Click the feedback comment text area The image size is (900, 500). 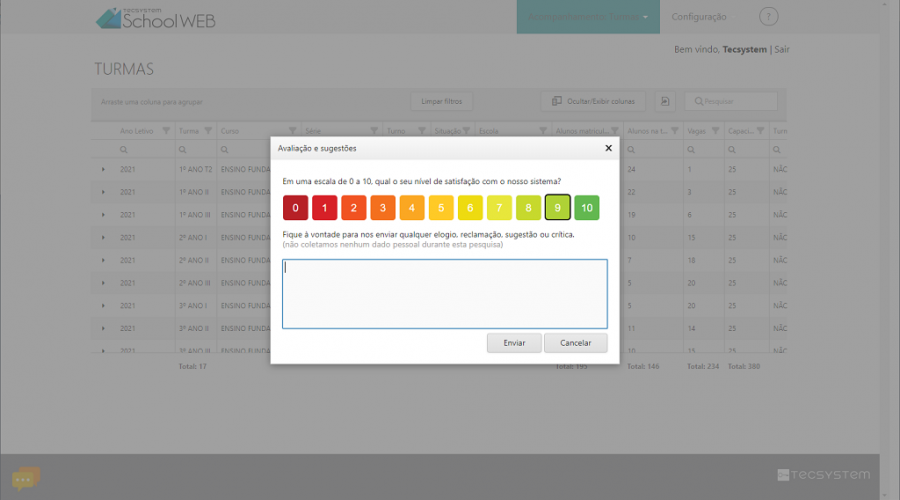(x=444, y=293)
